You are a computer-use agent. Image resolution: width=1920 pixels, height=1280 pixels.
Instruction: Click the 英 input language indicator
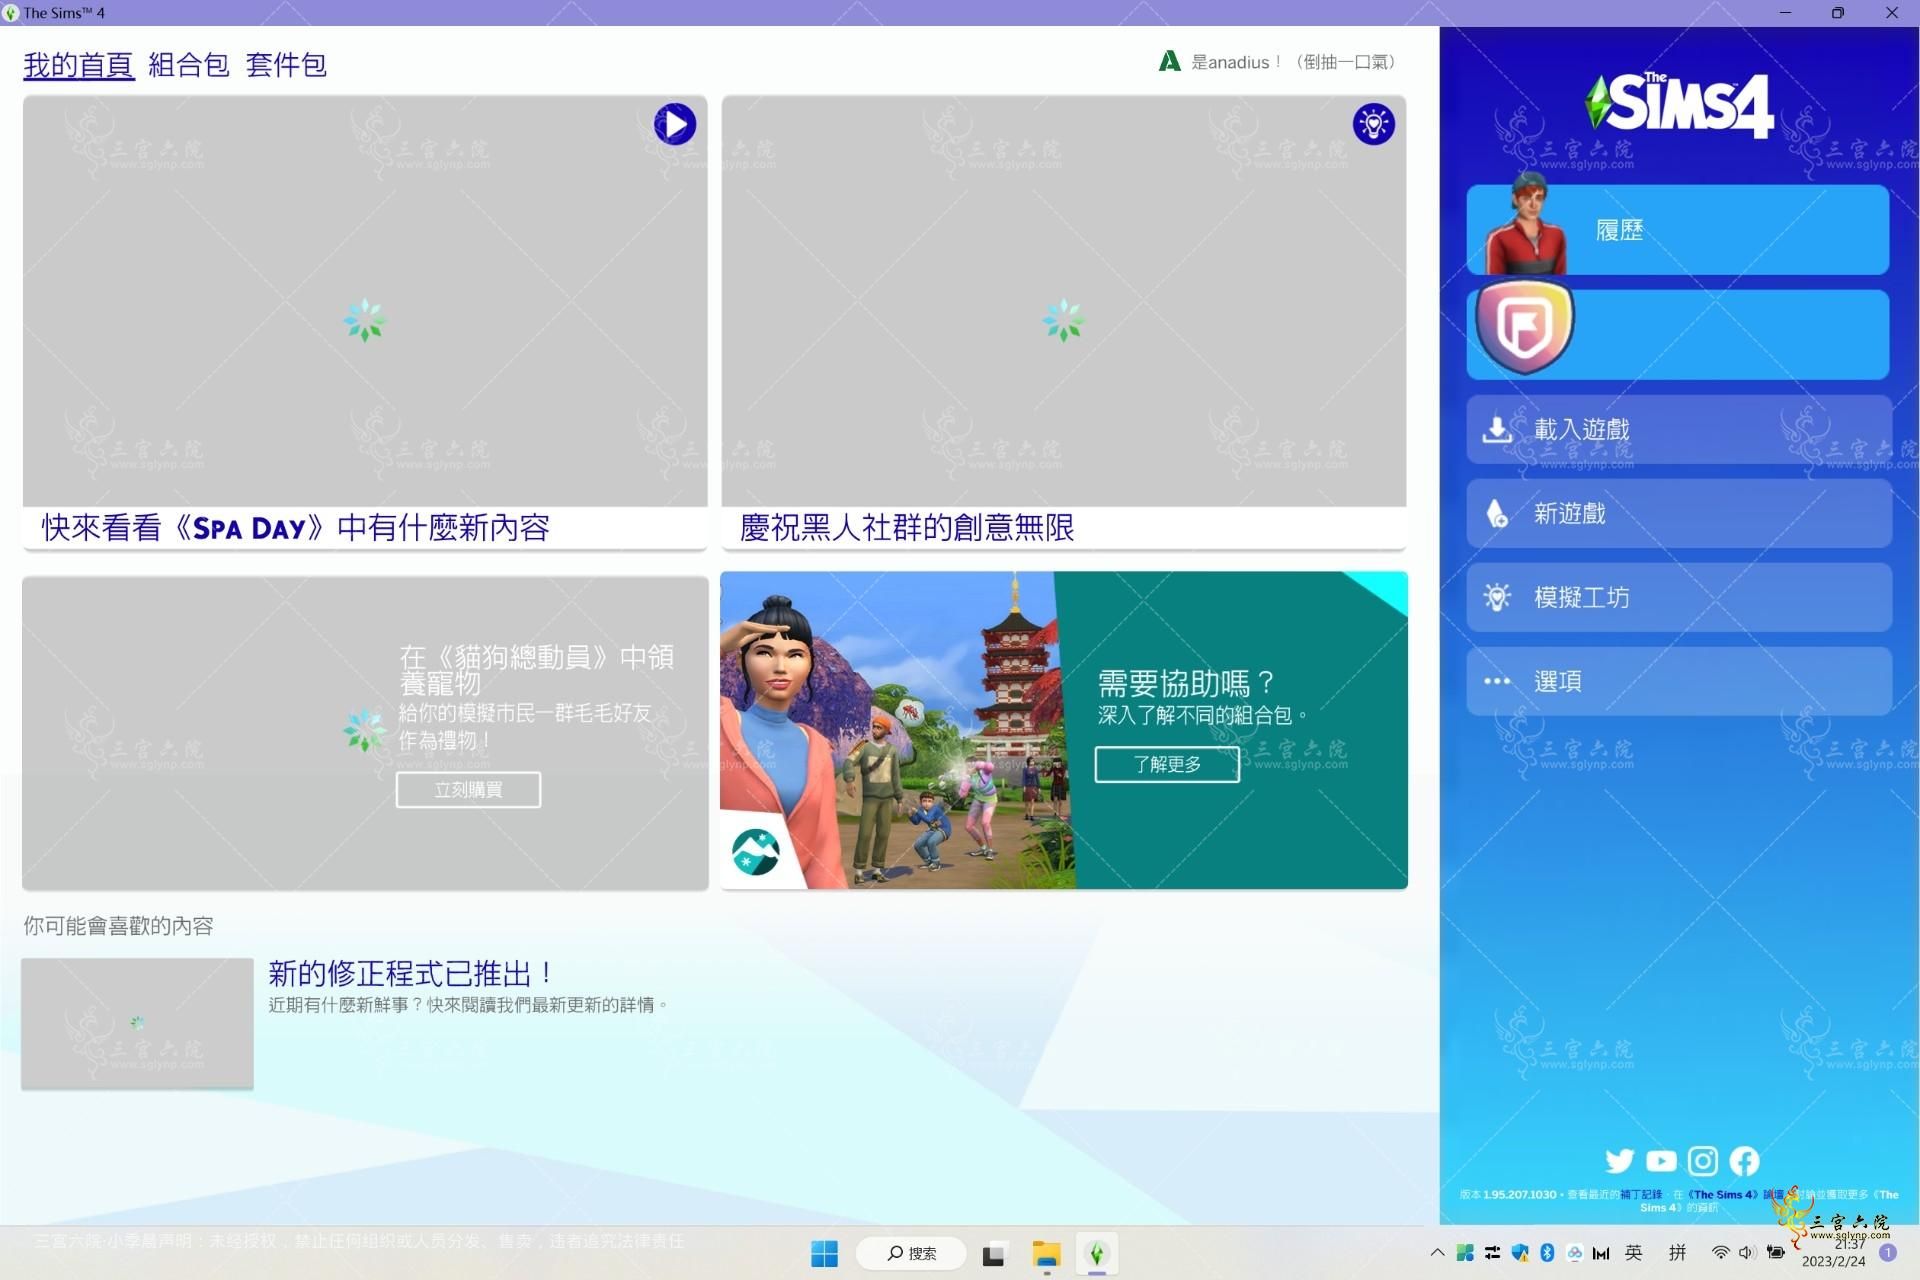[1634, 1252]
